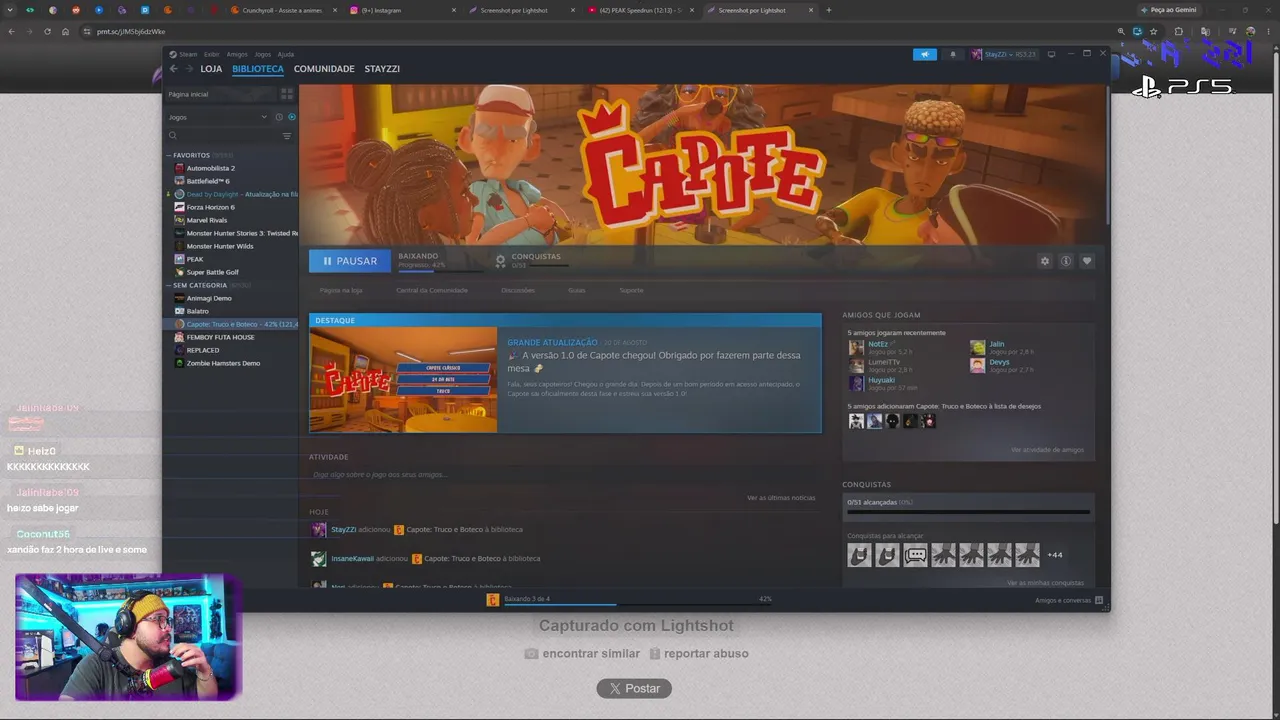Open Super Battle Golf entry
Image resolution: width=1280 pixels, height=720 pixels.
[213, 272]
